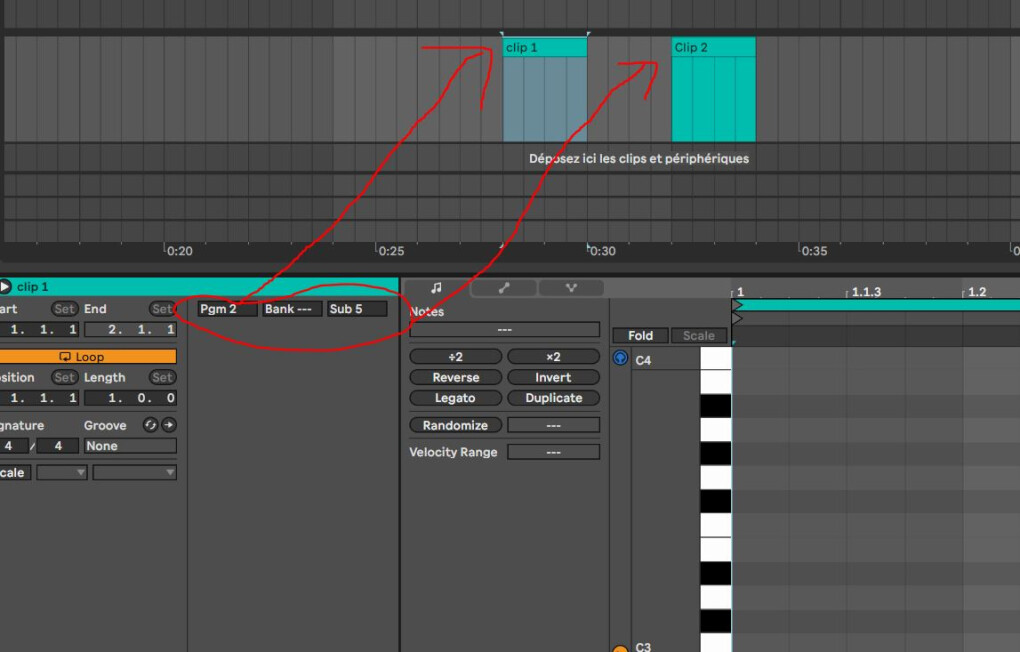Click the time signature numerator 4
This screenshot has height=652, width=1020.
14,446
